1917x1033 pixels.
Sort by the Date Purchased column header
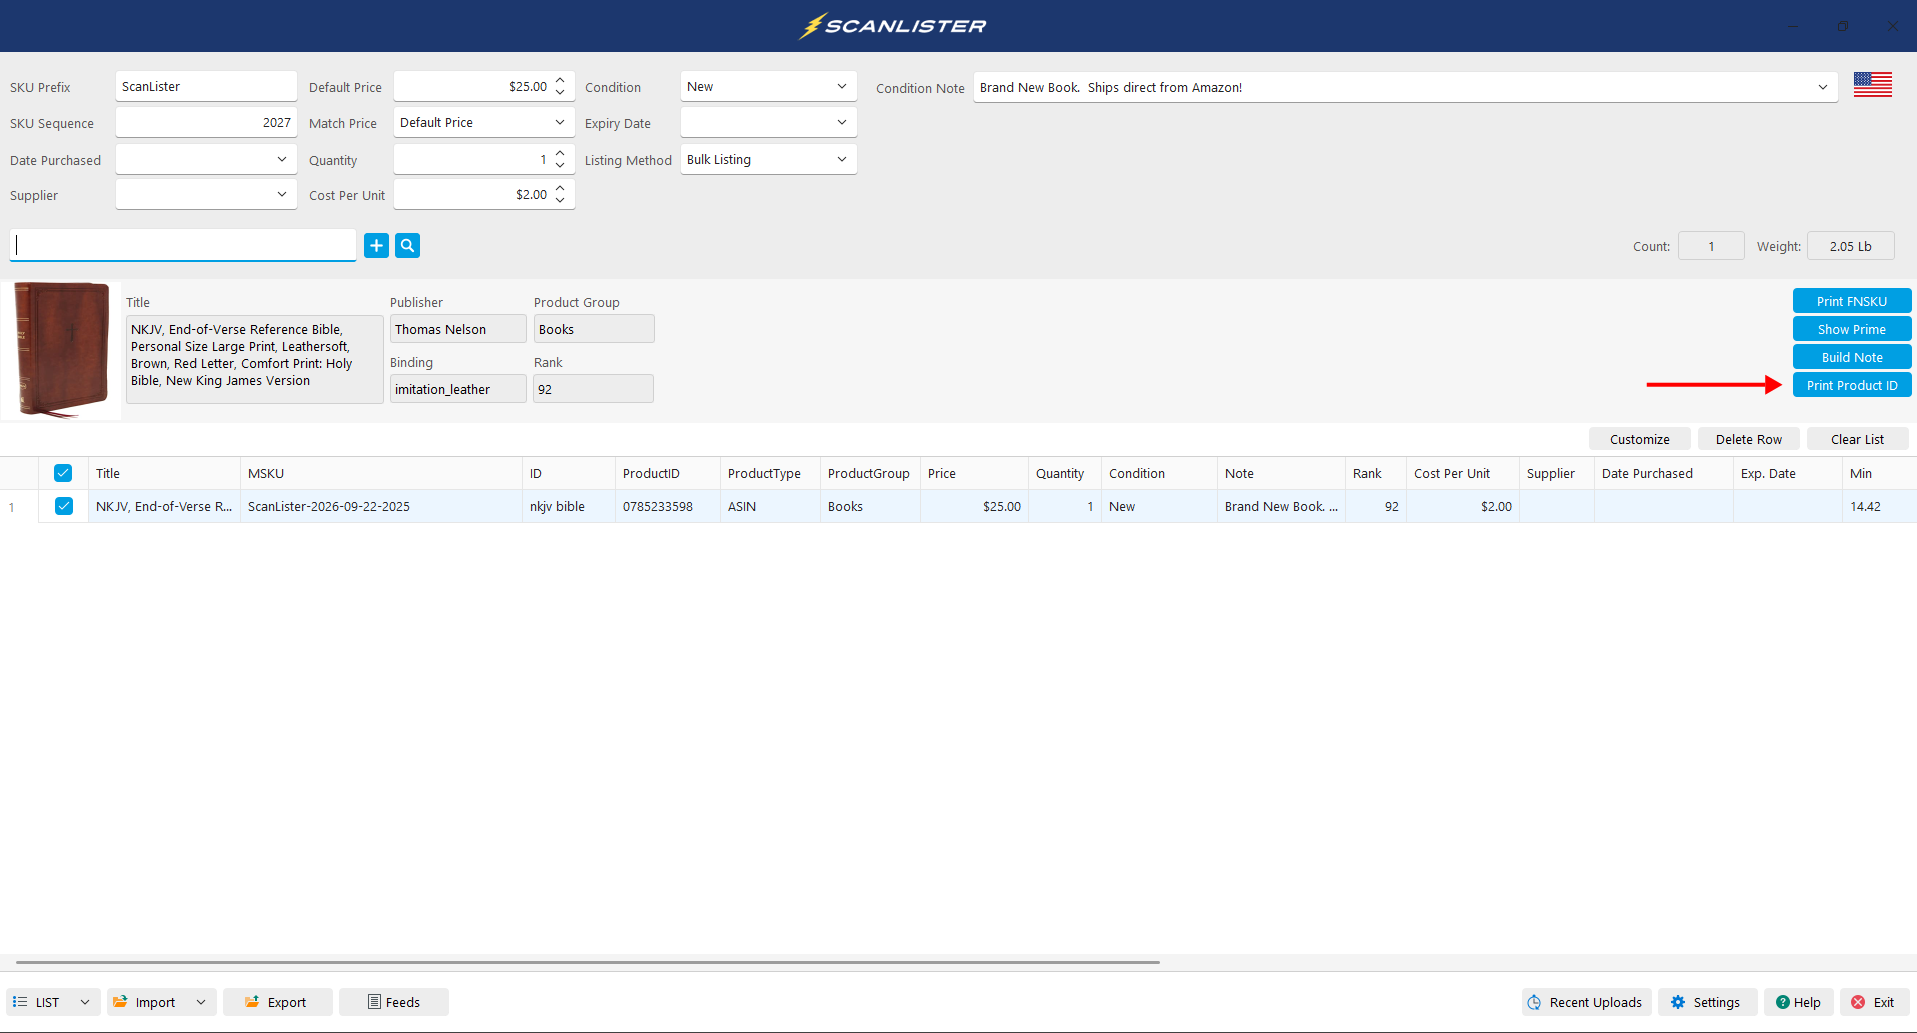[x=1663, y=473]
